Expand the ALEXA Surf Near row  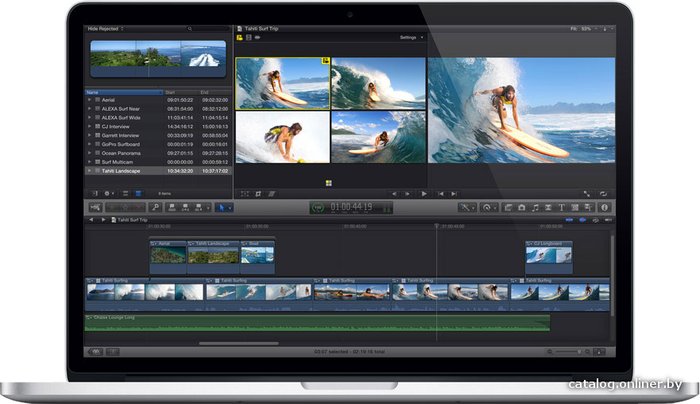tap(89, 108)
